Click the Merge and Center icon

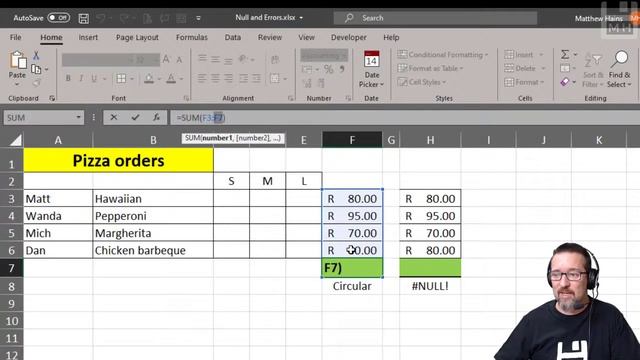coord(275,78)
